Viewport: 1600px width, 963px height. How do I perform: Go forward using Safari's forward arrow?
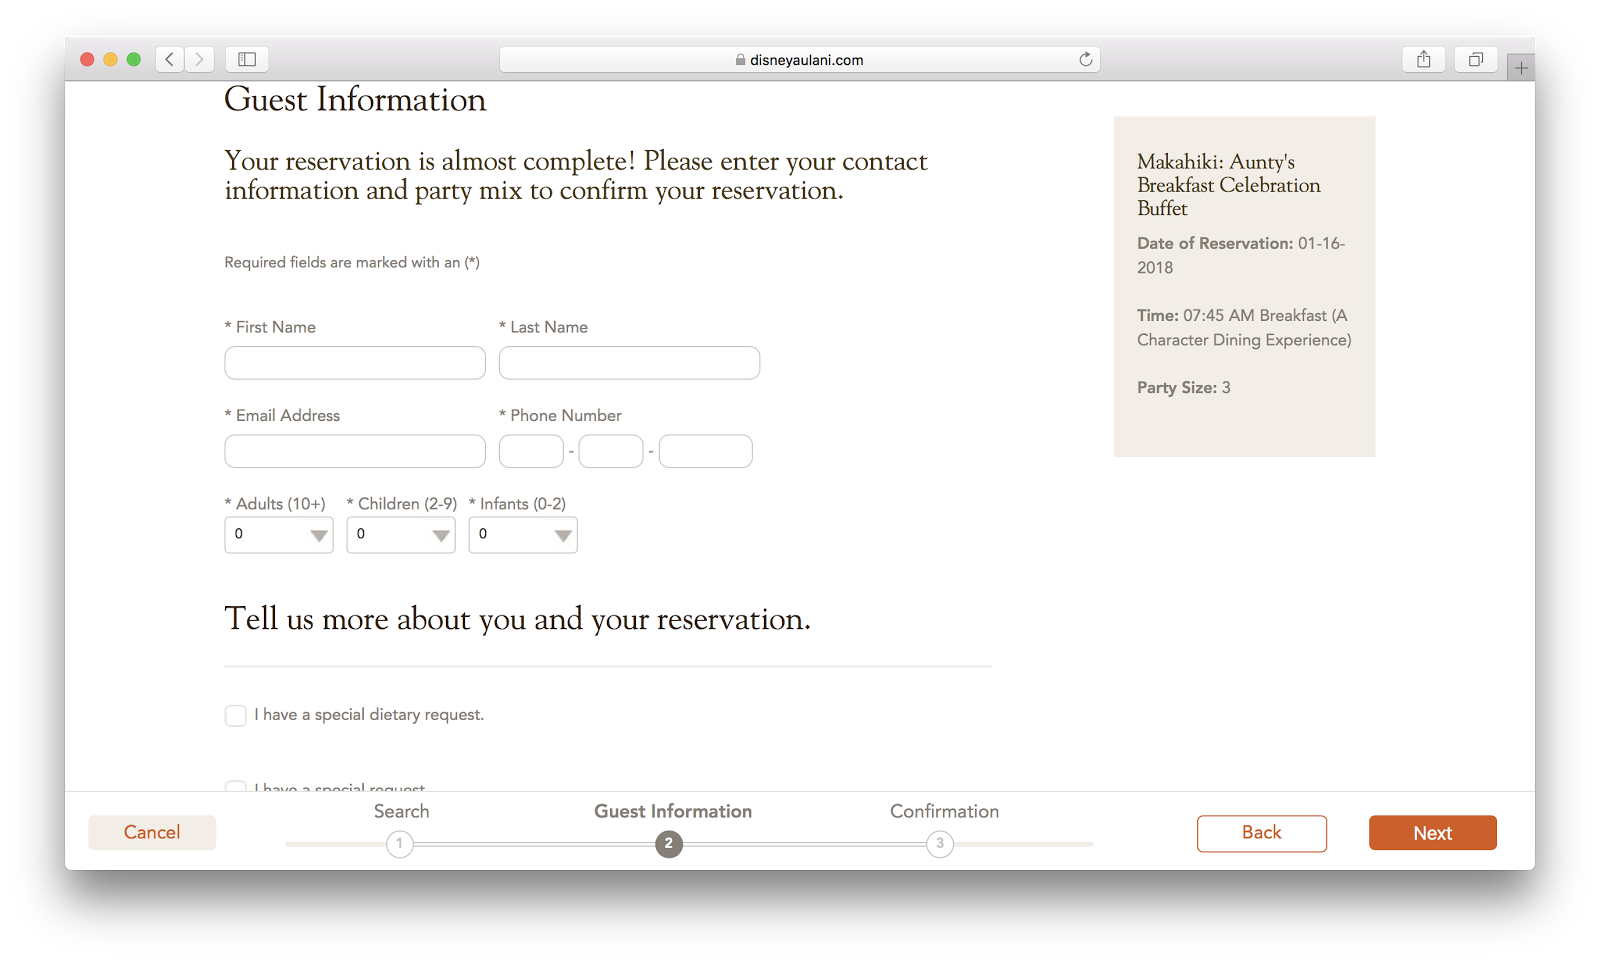pyautogui.click(x=199, y=60)
